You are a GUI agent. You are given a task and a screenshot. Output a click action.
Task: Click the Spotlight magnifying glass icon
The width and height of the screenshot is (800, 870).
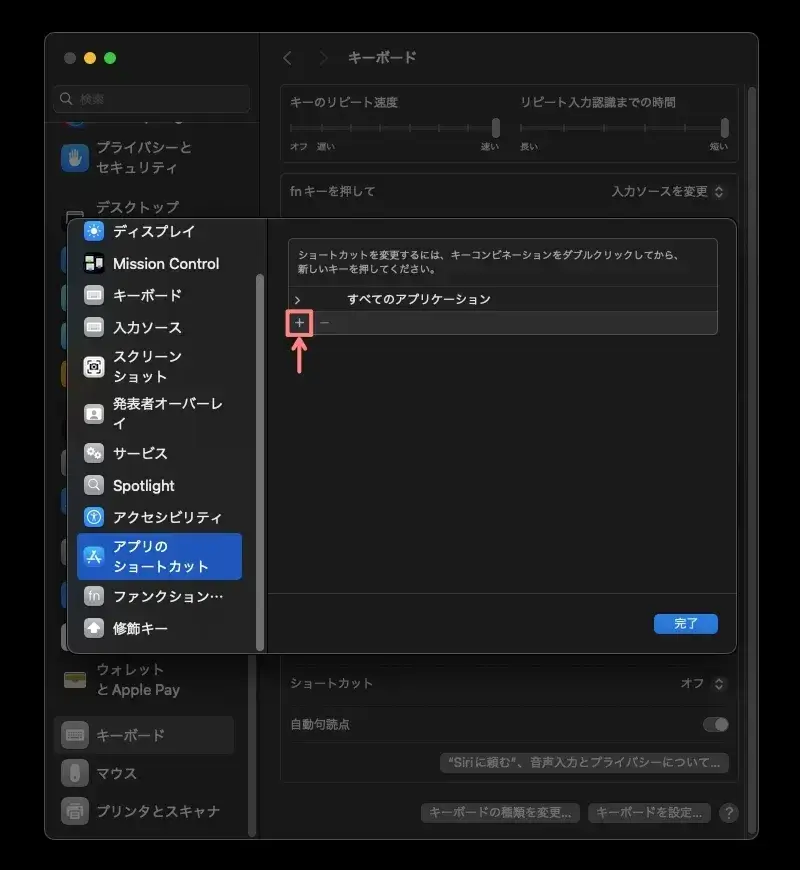(95, 485)
